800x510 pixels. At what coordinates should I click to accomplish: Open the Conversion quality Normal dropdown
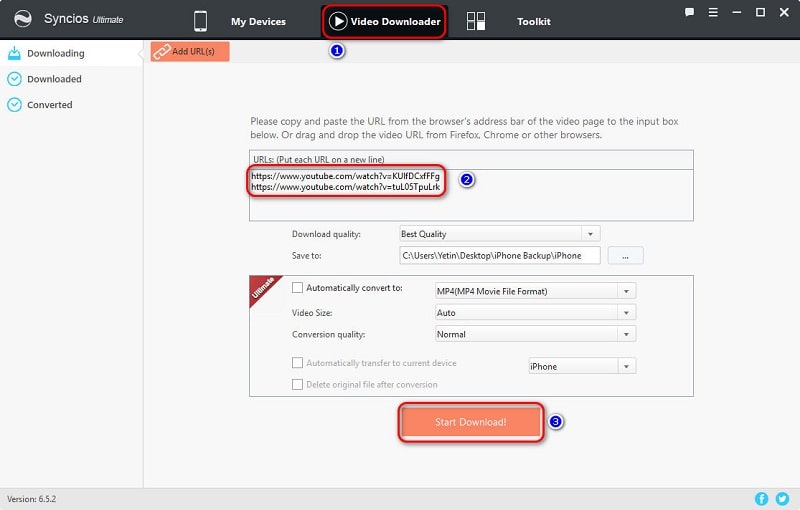click(535, 334)
